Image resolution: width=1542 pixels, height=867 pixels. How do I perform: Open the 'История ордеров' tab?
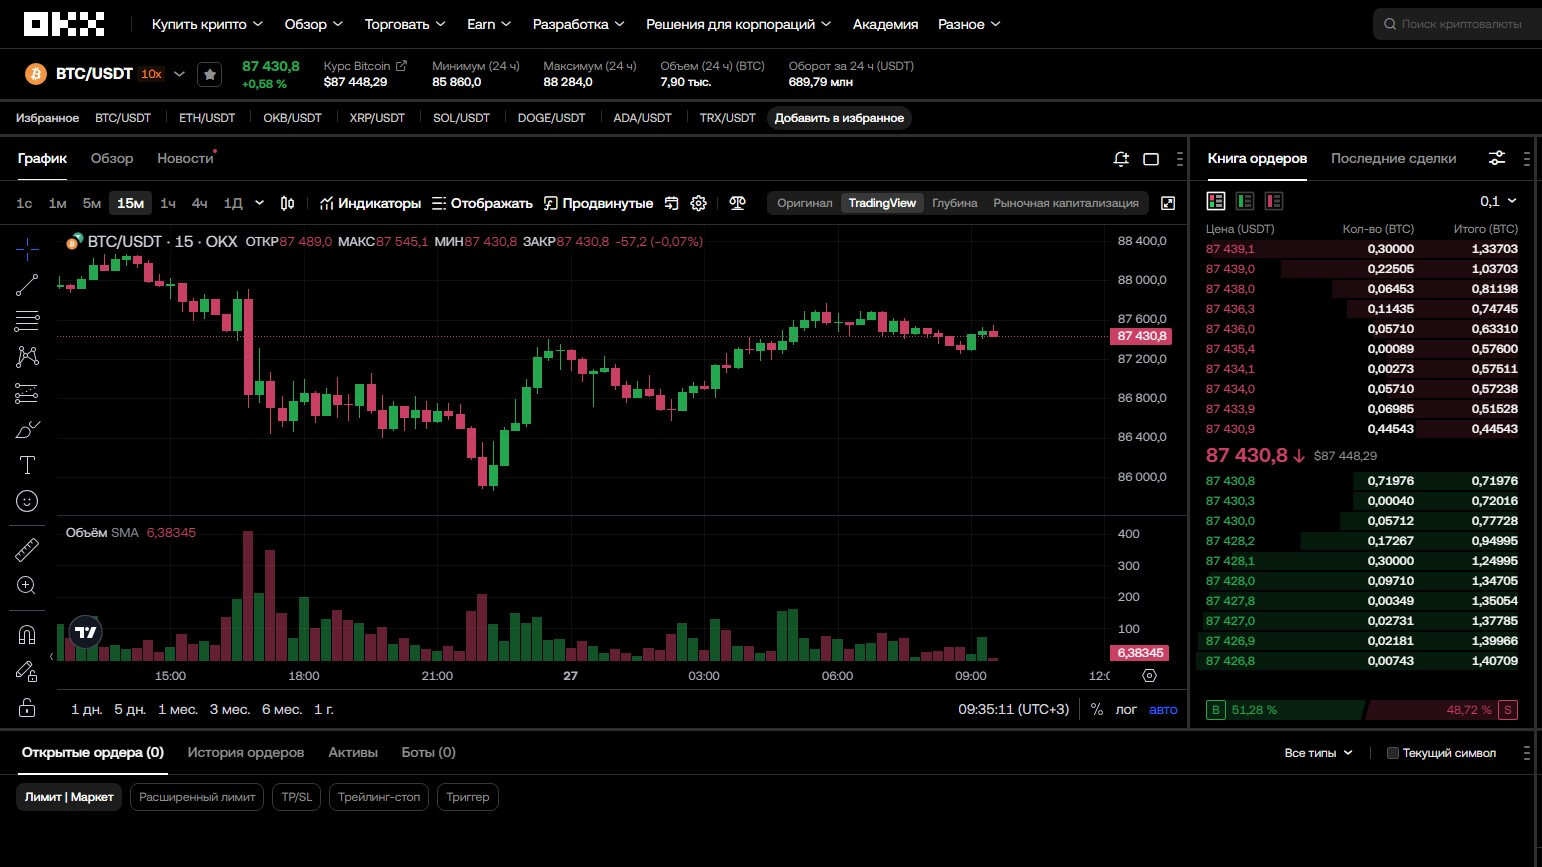tap(245, 752)
